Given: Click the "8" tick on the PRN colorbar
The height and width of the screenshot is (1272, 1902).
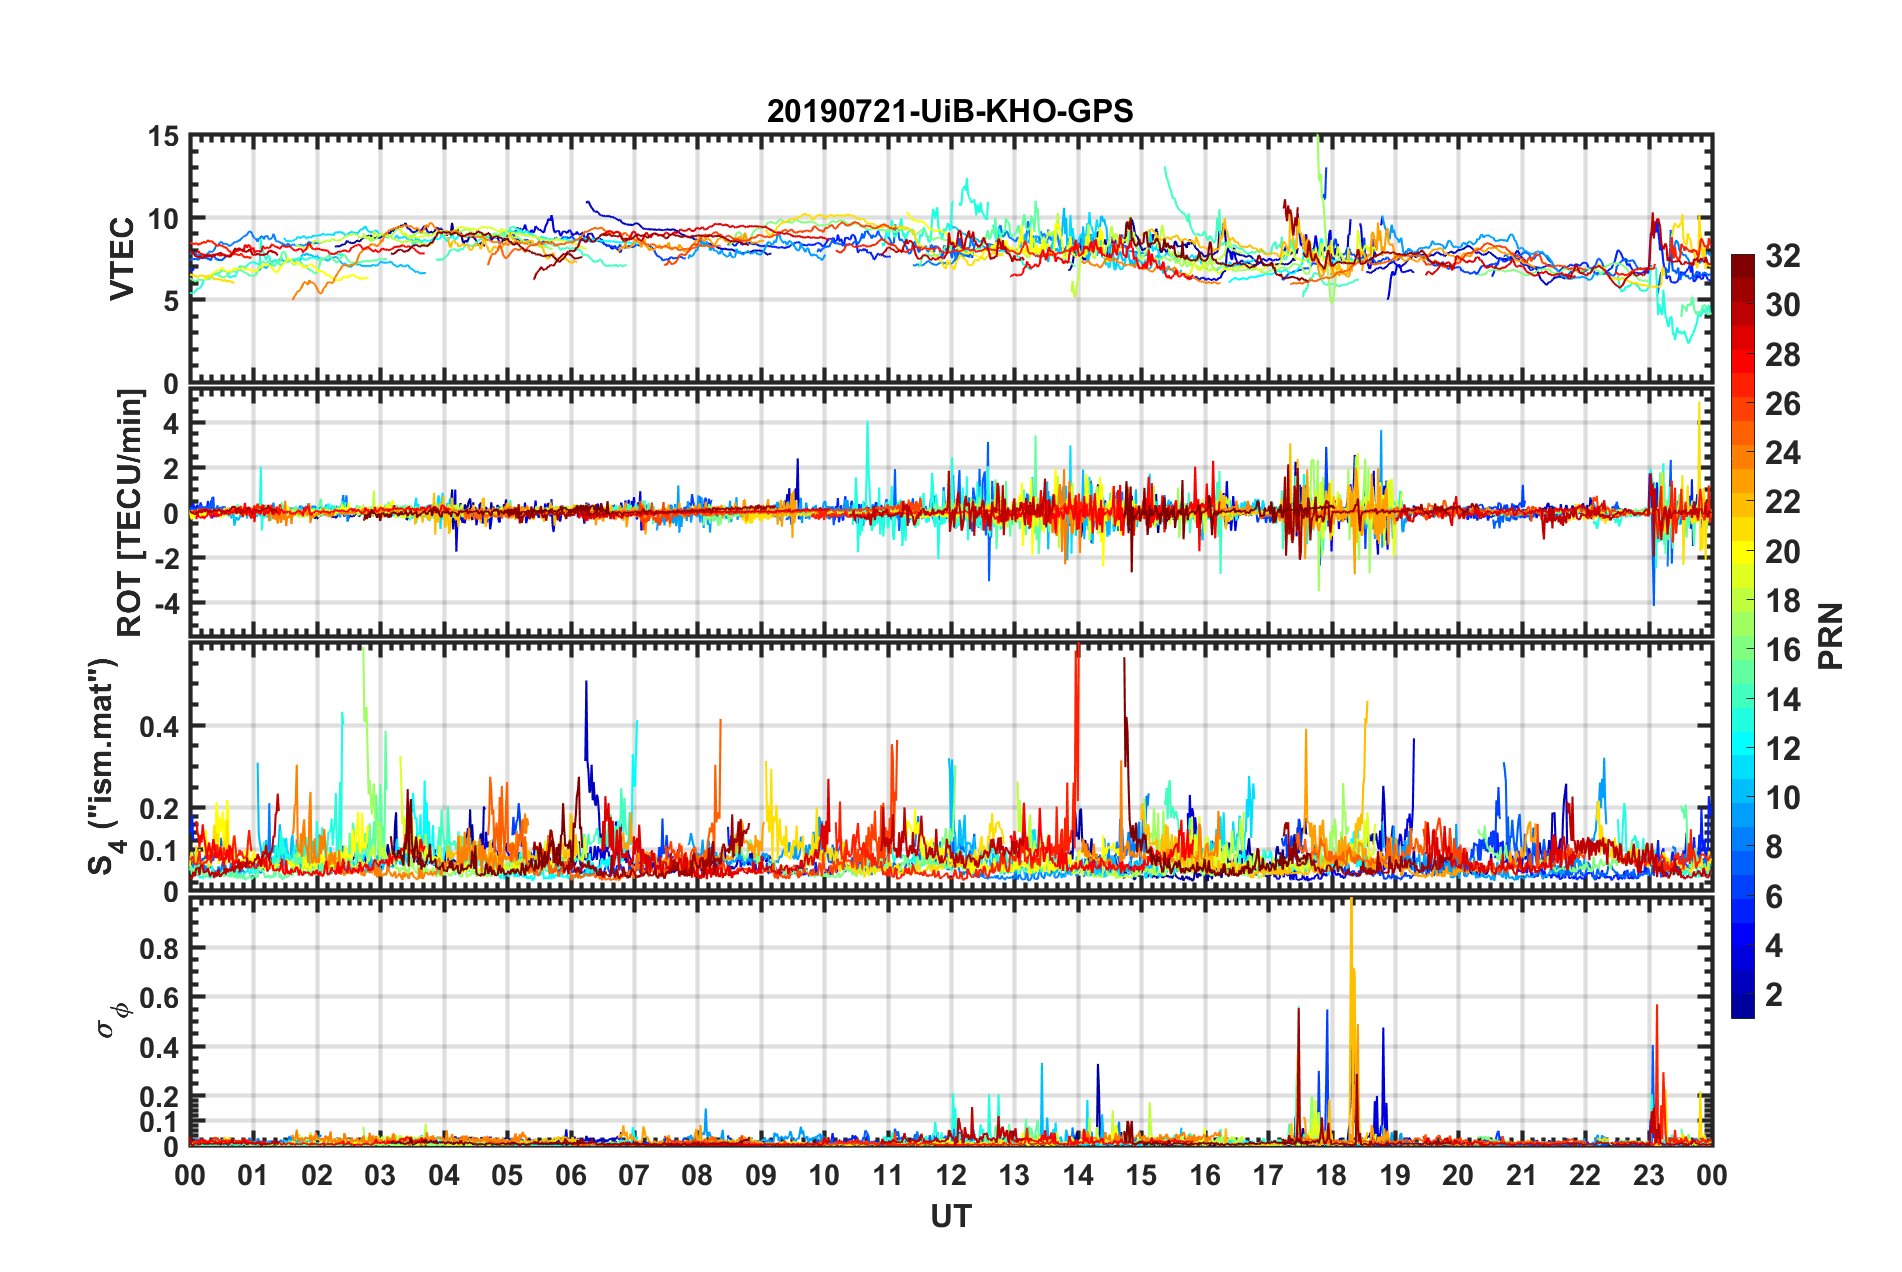Looking at the screenshot, I should (x=1774, y=847).
